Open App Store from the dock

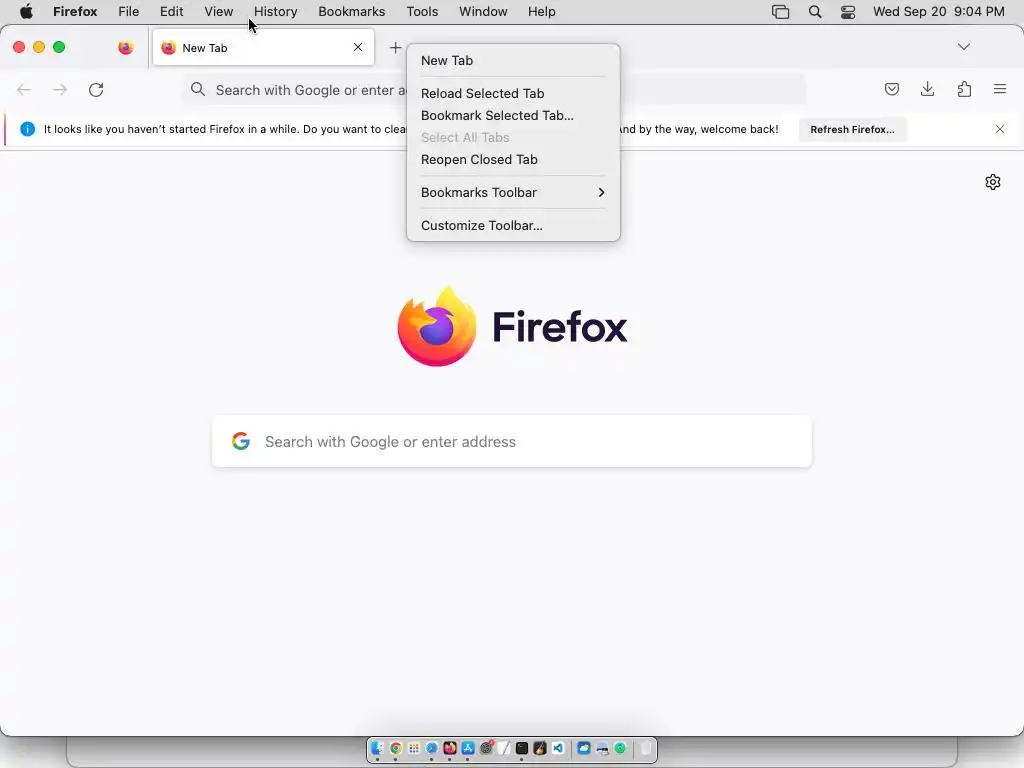[x=468, y=748]
